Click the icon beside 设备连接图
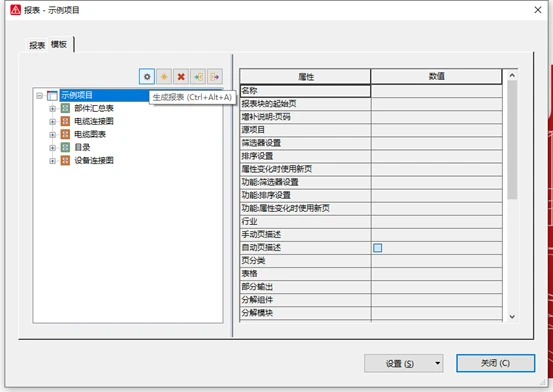Viewport: 553px width, 392px height. click(65, 160)
